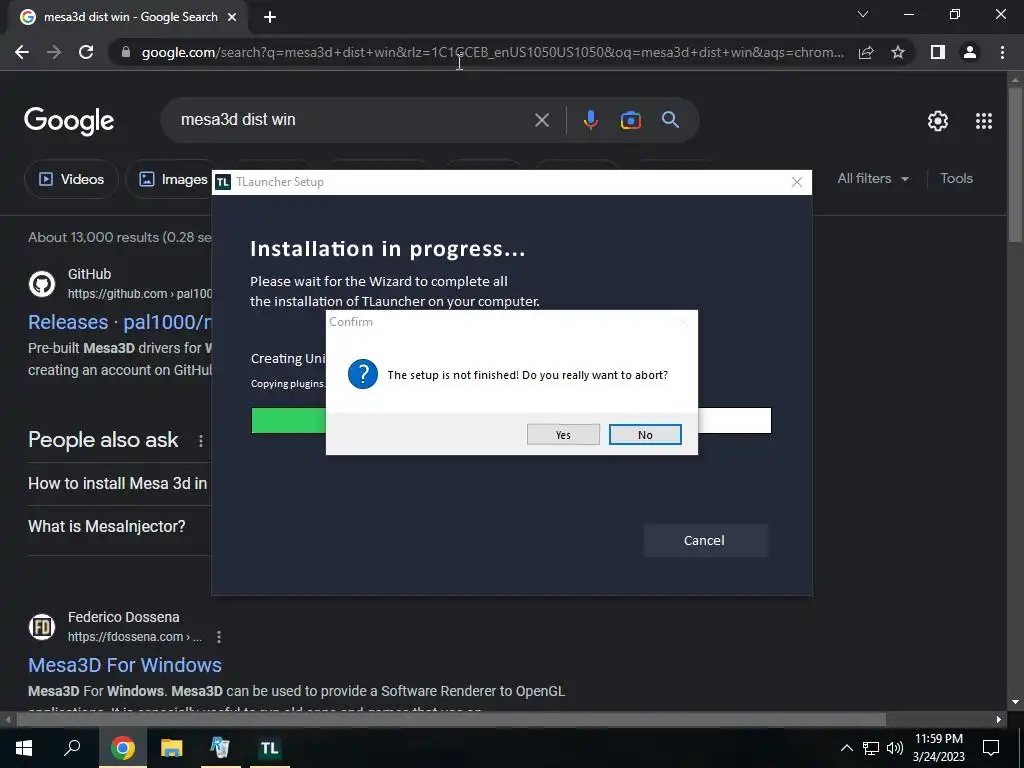Screen dimensions: 1024x768
Task: Open File Explorer from the taskbar
Action: 172,748
